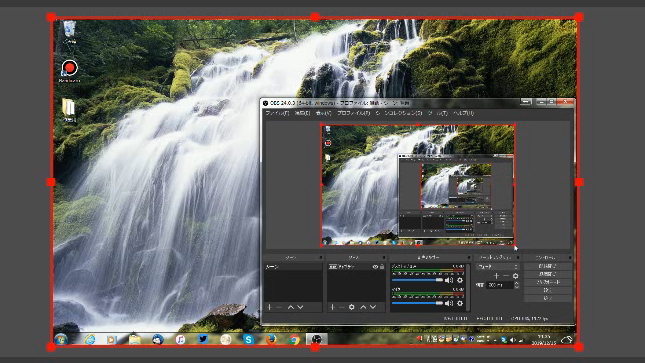Viewport: 645px width, 363px height.
Task: Add a scene transition with the plus icon
Action: click(496, 276)
